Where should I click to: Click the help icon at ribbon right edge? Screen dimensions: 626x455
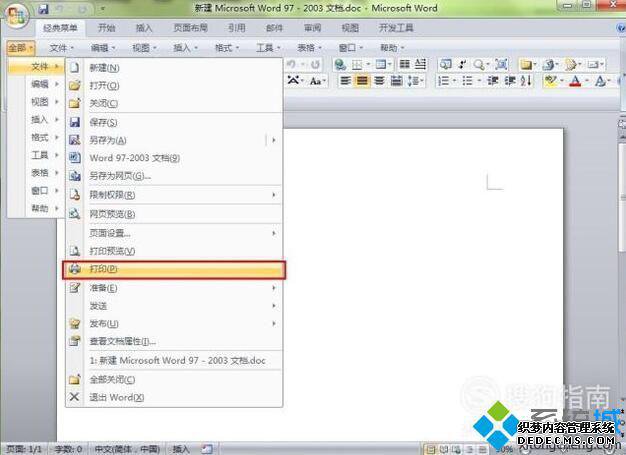(621, 28)
